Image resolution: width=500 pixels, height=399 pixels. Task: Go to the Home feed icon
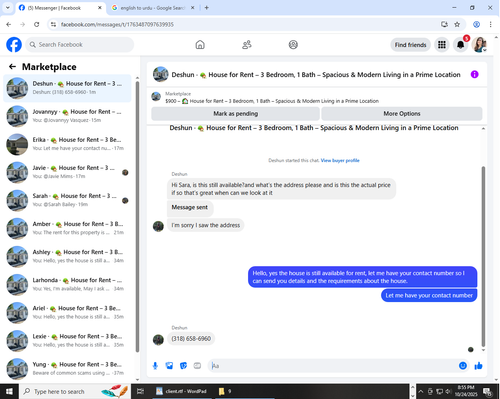tap(200, 45)
